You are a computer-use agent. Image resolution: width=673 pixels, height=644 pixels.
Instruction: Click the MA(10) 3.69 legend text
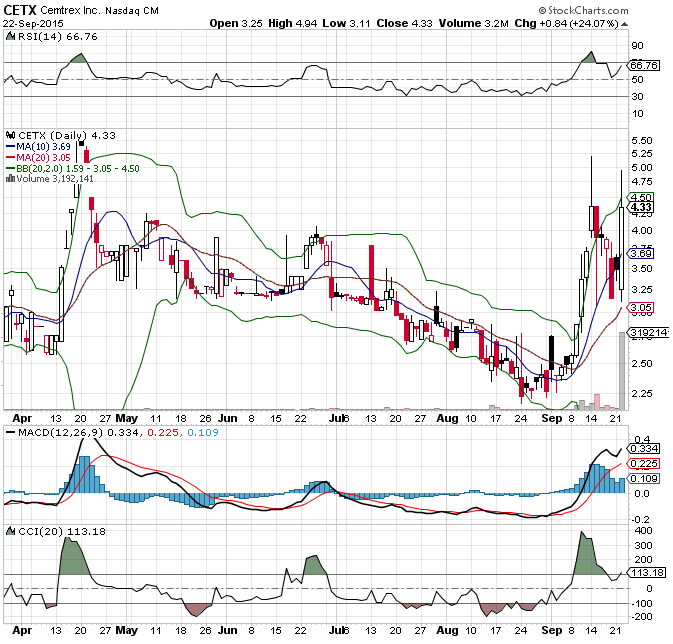(x=43, y=147)
